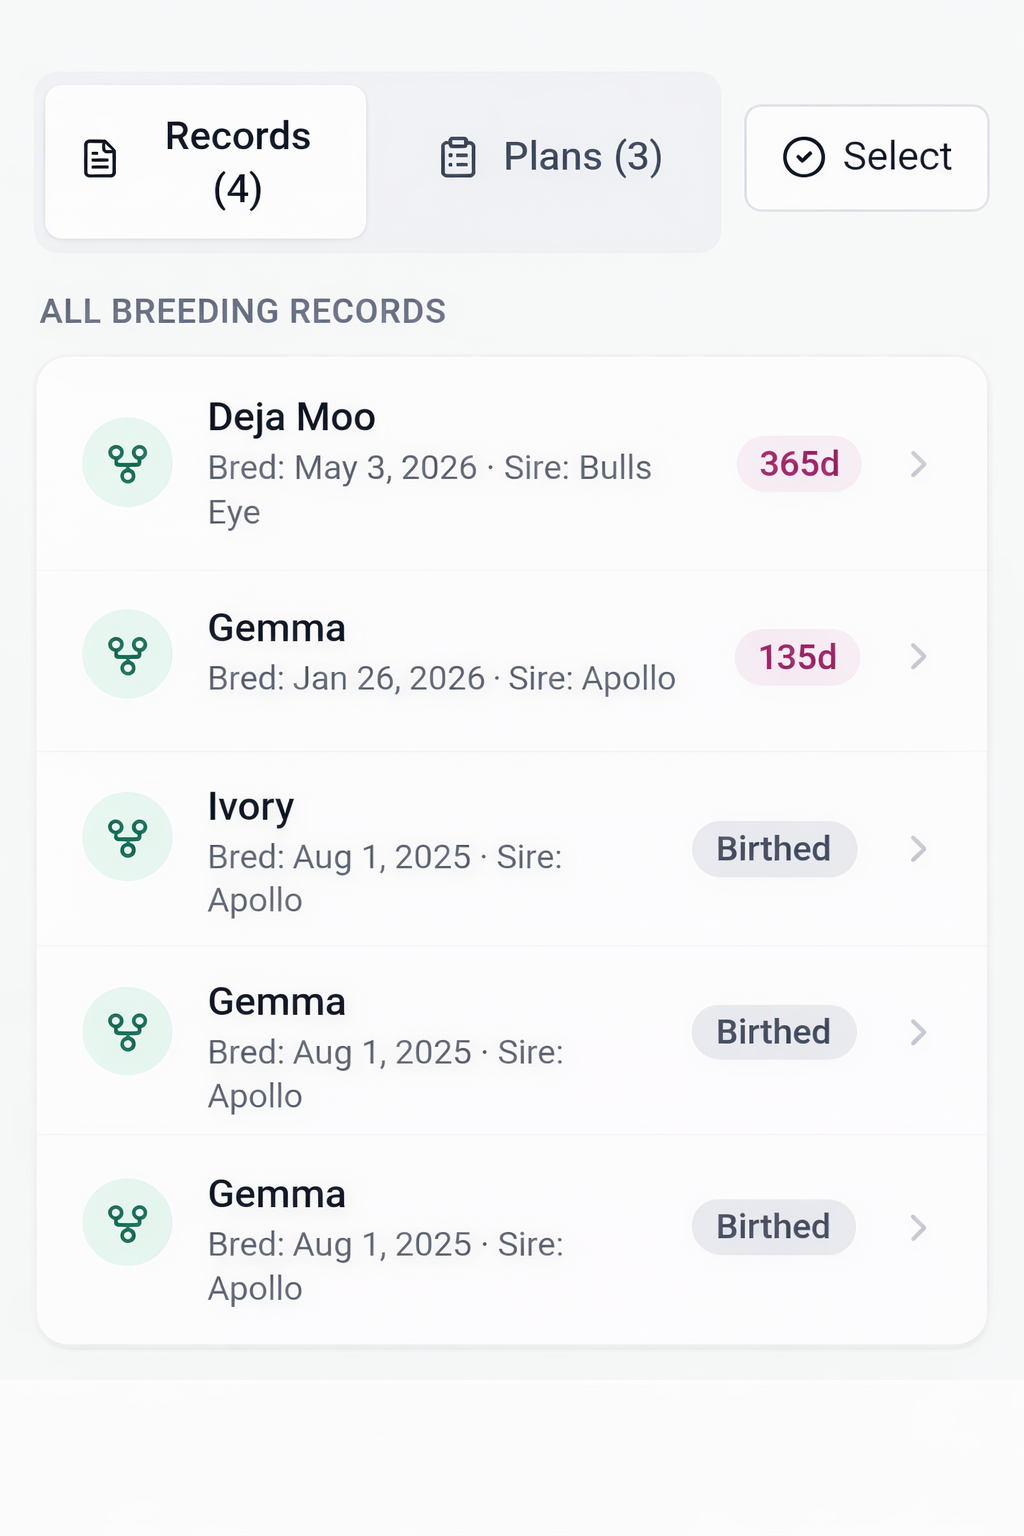Viewport: 1024px width, 1536px height.
Task: Expand the chevron on the last Gemma record
Action: point(918,1226)
